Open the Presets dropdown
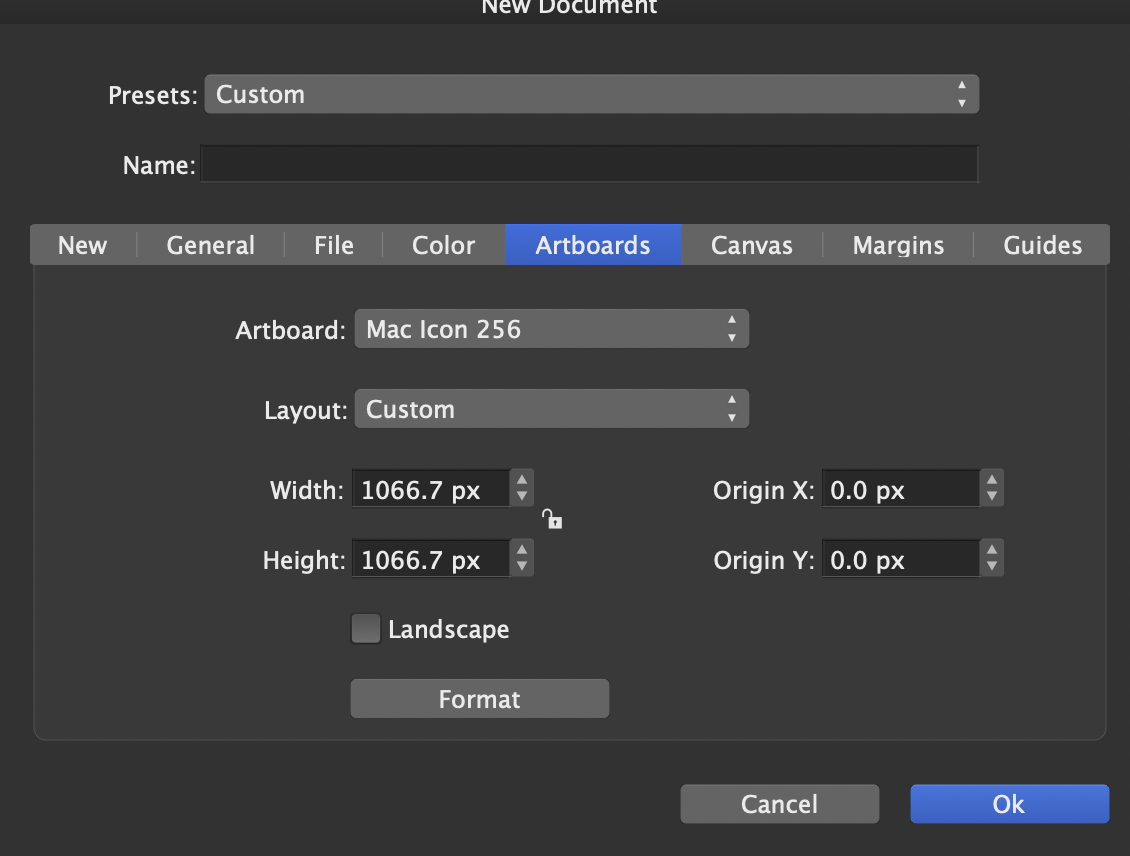1130x856 pixels. tap(591, 95)
